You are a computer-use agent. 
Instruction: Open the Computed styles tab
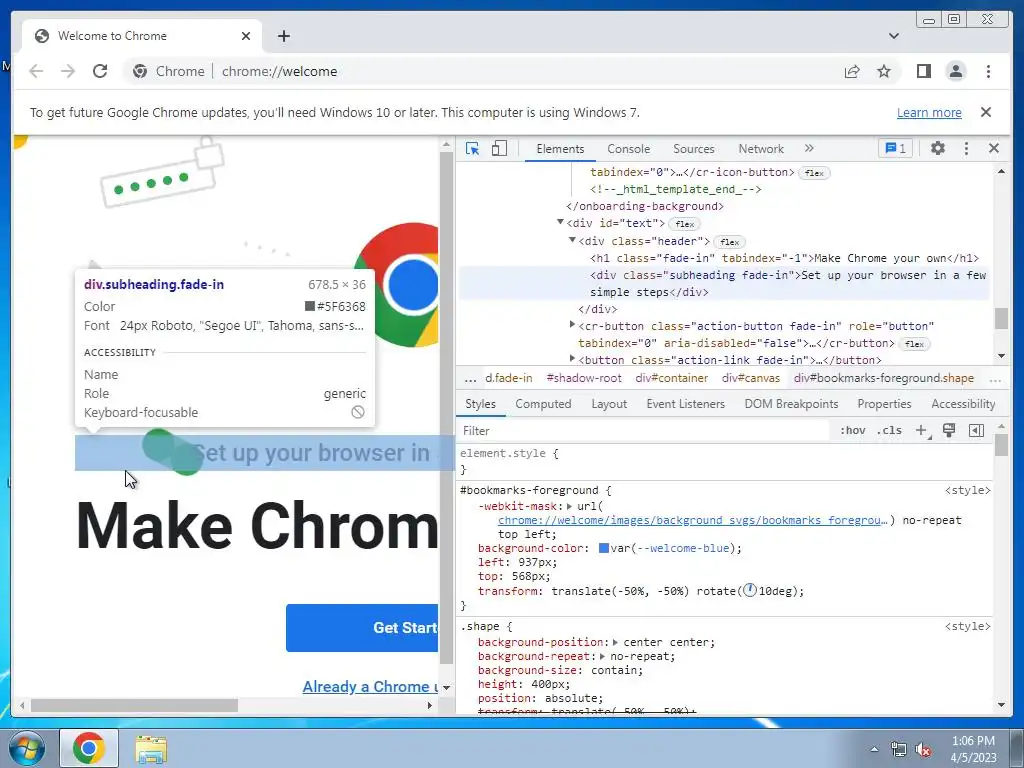pos(543,404)
